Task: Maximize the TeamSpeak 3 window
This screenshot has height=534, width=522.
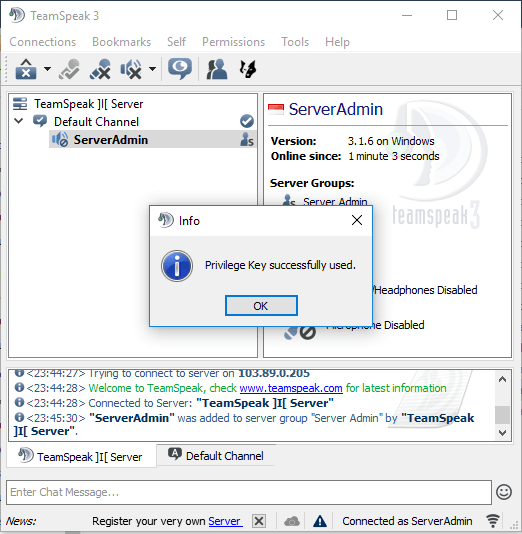Action: point(452,15)
